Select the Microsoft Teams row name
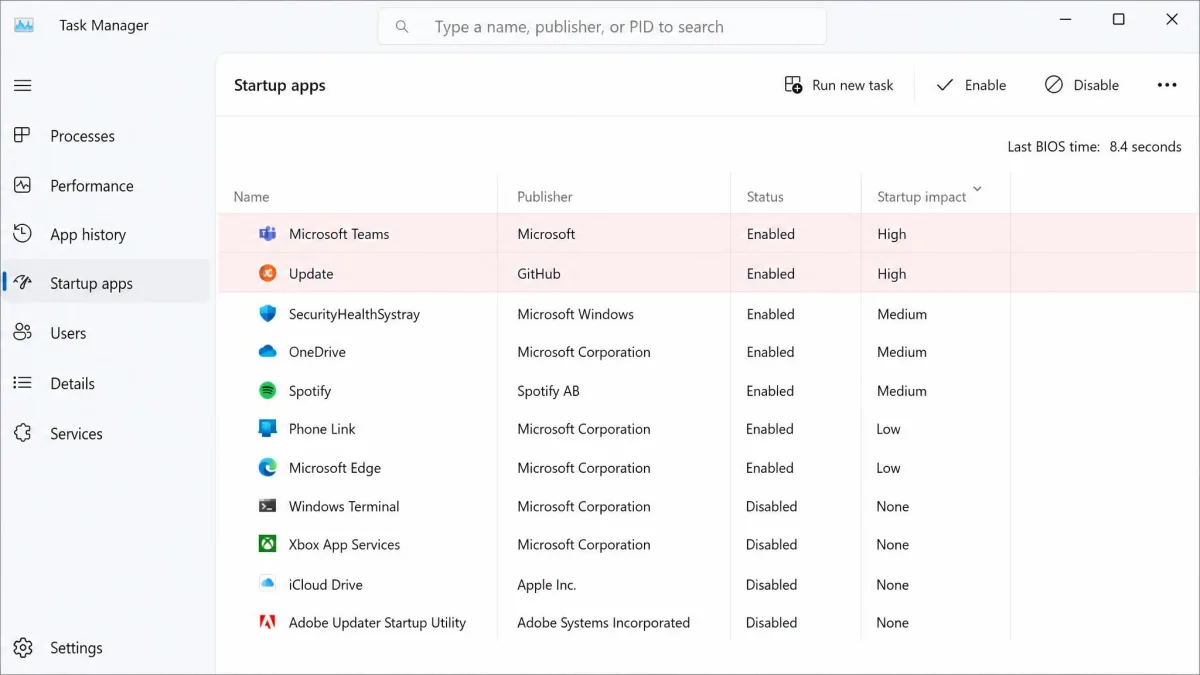This screenshot has width=1200, height=675. (x=339, y=234)
